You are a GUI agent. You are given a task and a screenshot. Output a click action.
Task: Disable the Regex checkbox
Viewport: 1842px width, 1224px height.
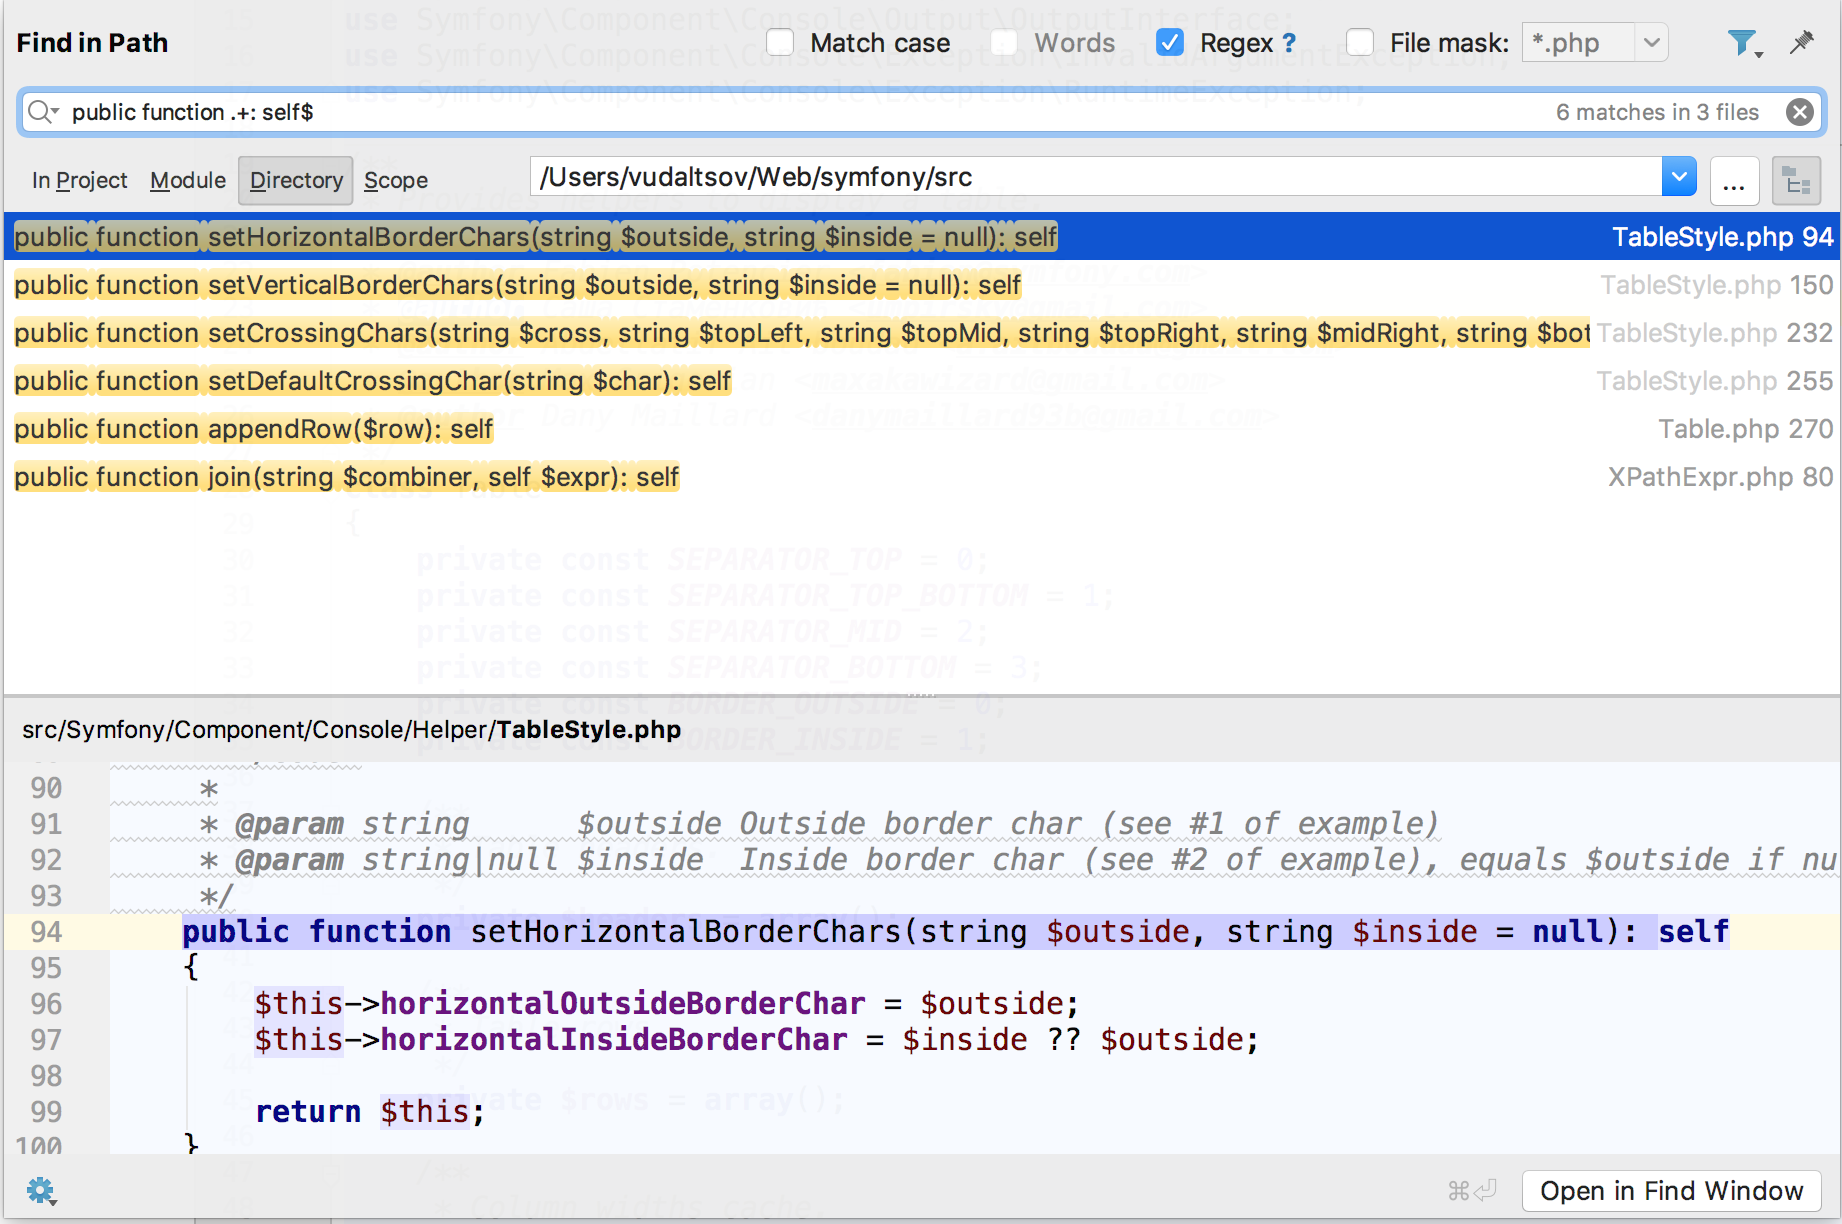(1169, 43)
